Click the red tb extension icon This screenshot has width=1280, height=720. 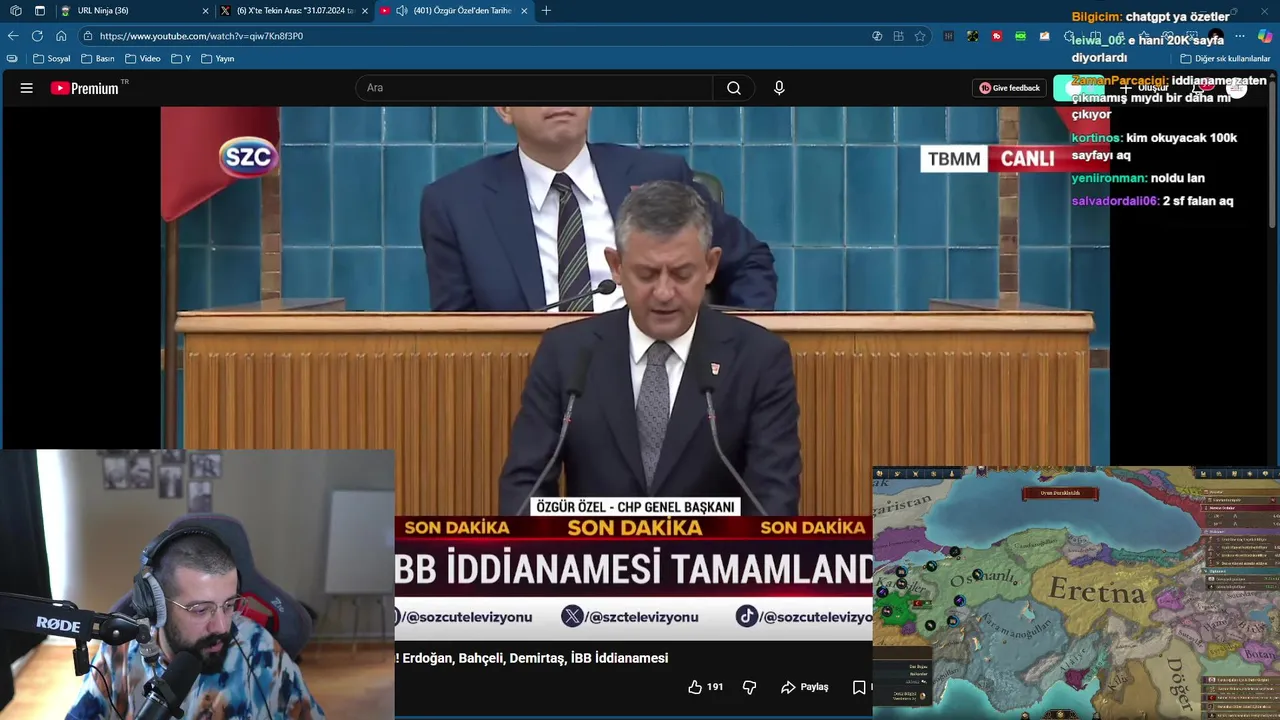(997, 36)
